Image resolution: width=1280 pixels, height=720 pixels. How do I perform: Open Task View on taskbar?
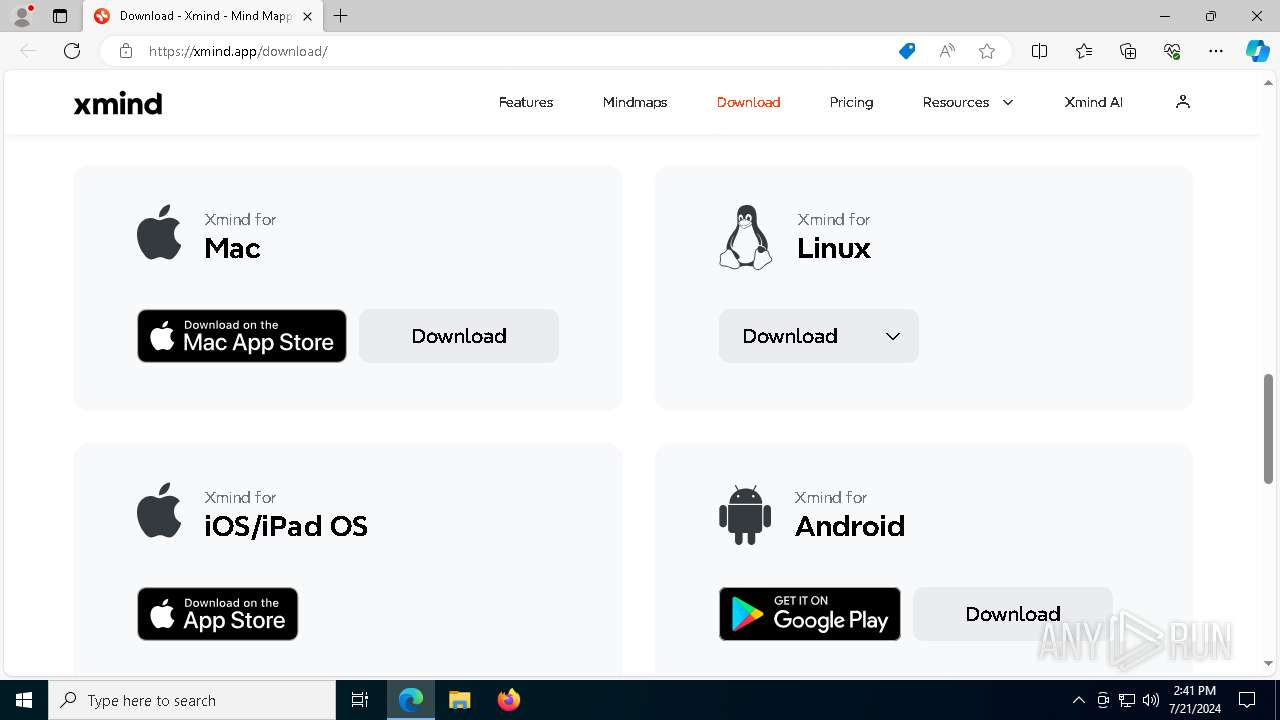coord(360,700)
